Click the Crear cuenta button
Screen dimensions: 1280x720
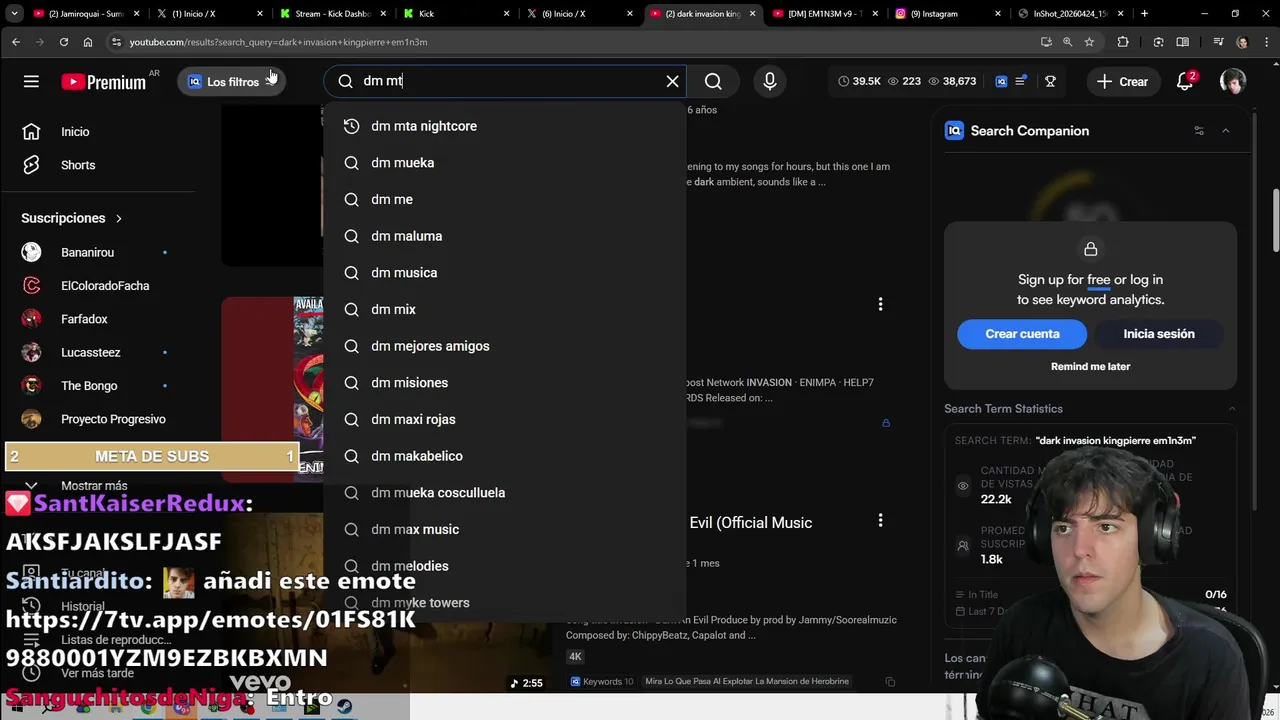[1022, 334]
